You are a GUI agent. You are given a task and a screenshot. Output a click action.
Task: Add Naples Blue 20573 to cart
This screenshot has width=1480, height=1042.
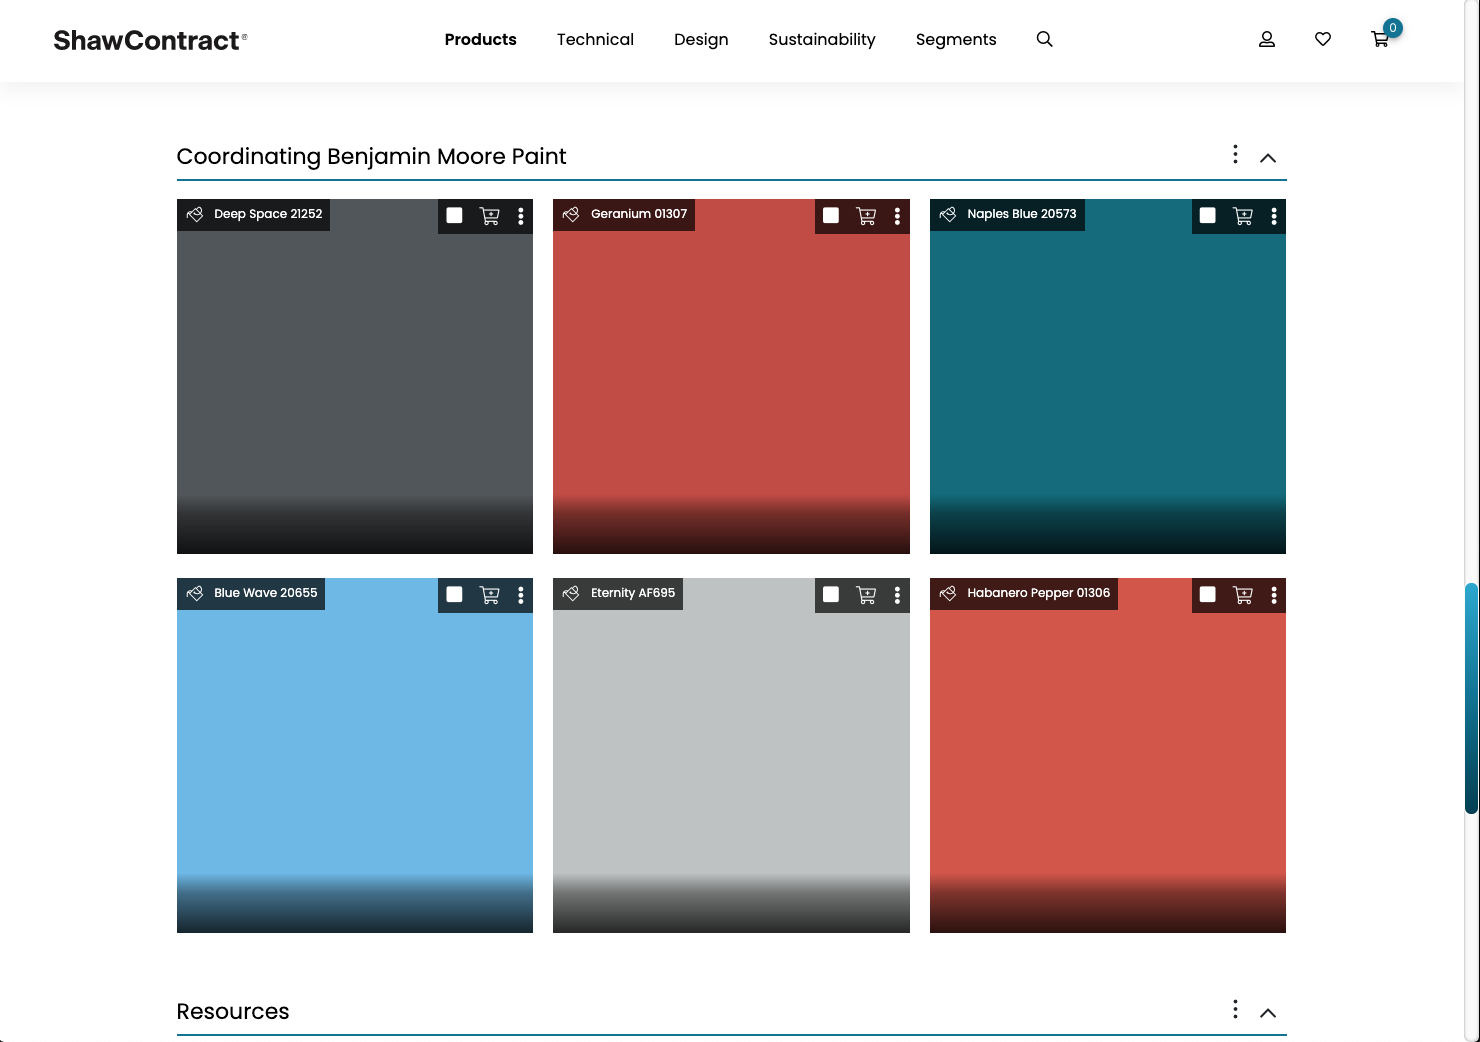(1242, 216)
